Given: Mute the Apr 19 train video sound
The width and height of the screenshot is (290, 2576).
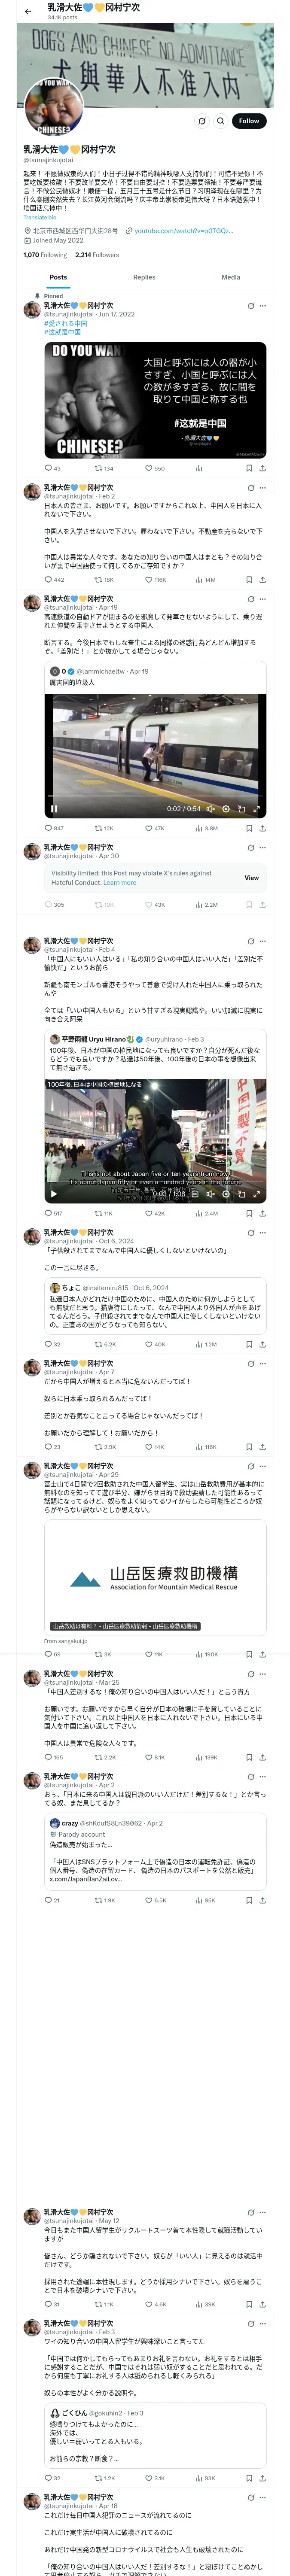Looking at the screenshot, I should tap(210, 809).
